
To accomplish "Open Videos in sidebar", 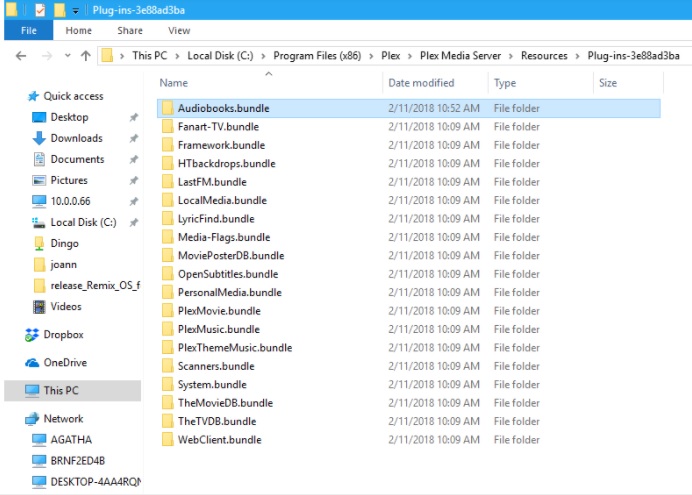I will 66,307.
